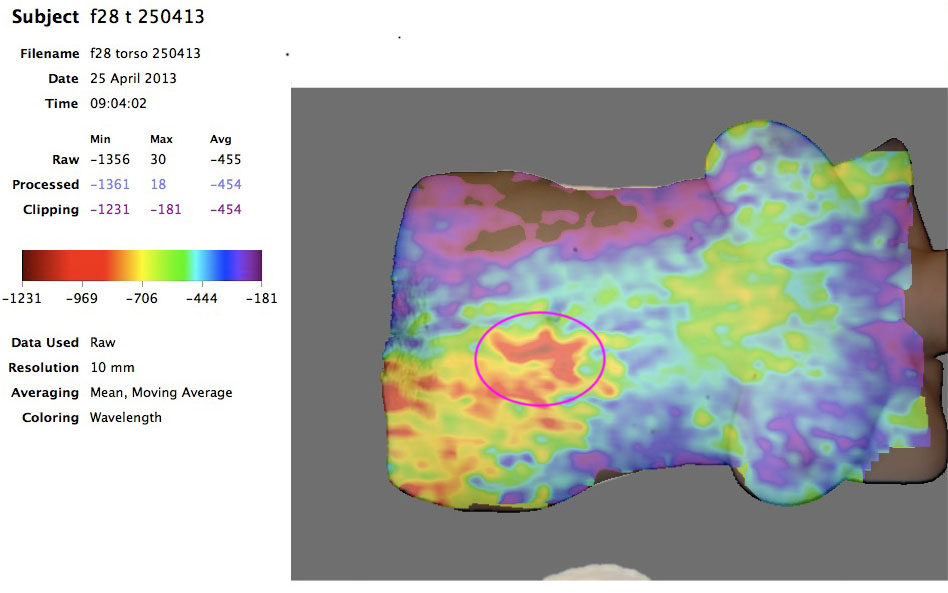Select the Processed row label

point(46,184)
